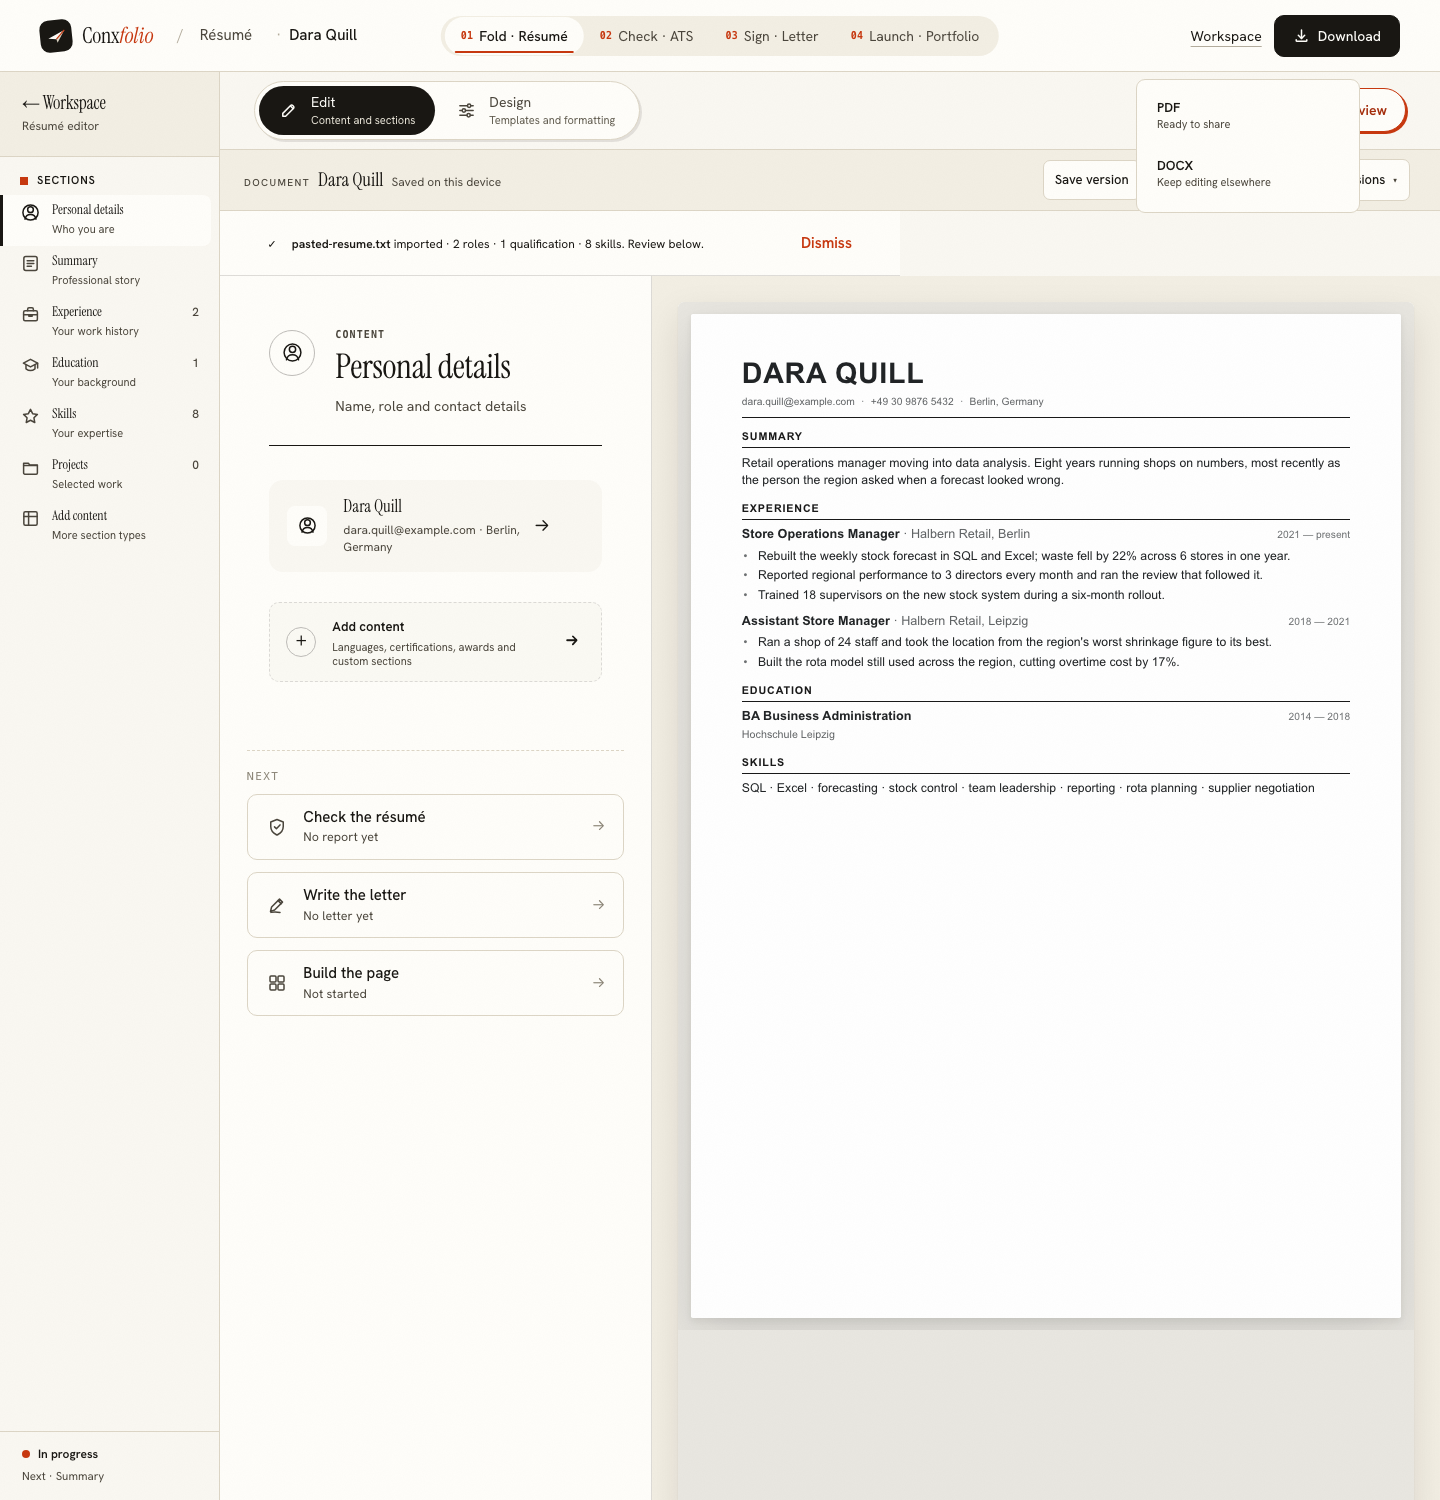Click arrow at right of Check the résumé
This screenshot has width=1440, height=1500.
coord(598,826)
